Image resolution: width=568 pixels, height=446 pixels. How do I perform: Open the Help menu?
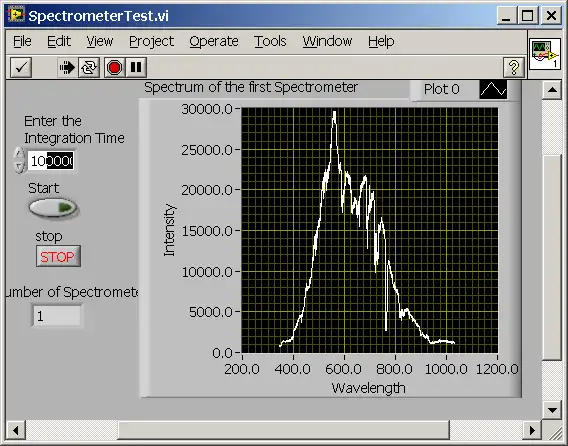pos(381,41)
